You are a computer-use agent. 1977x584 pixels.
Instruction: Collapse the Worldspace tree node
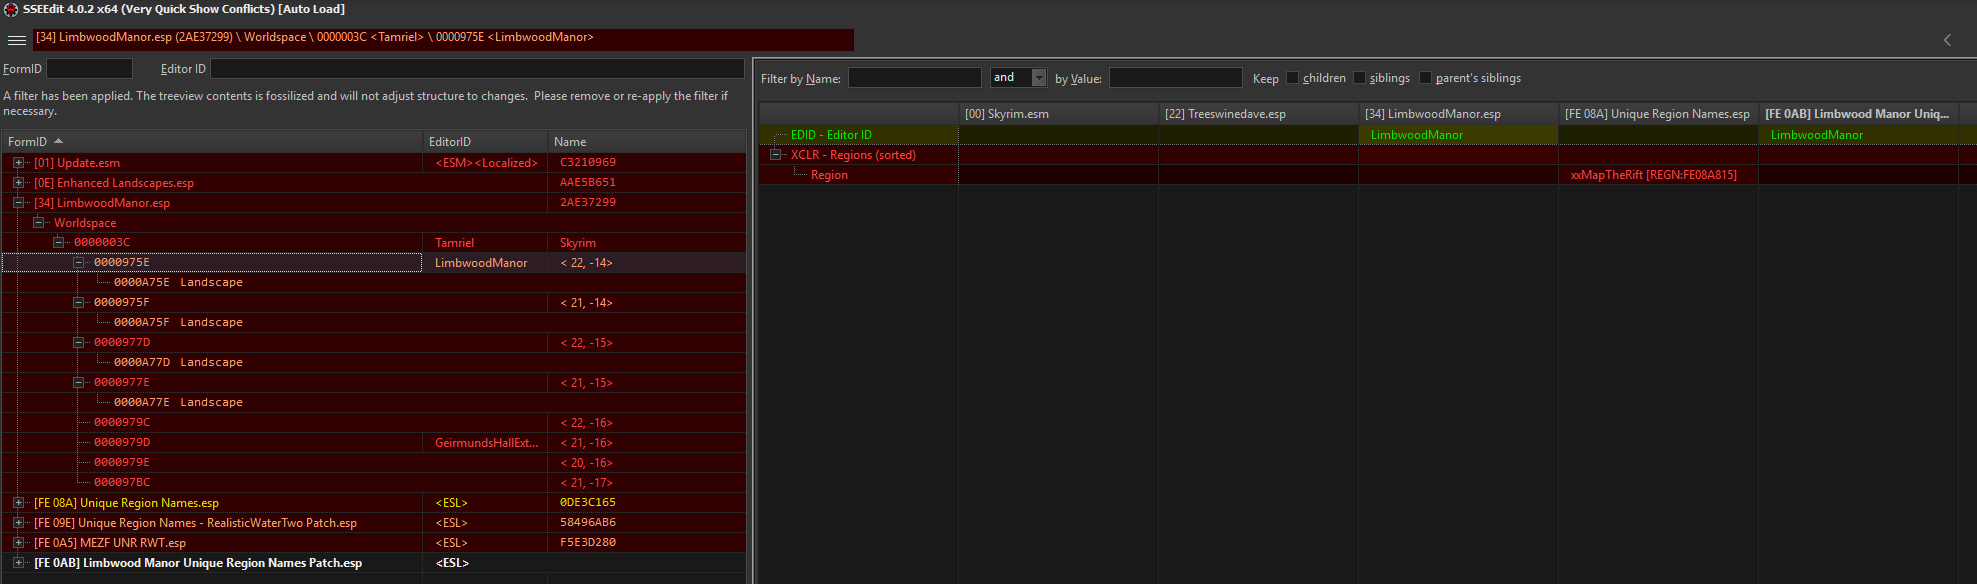coord(38,223)
